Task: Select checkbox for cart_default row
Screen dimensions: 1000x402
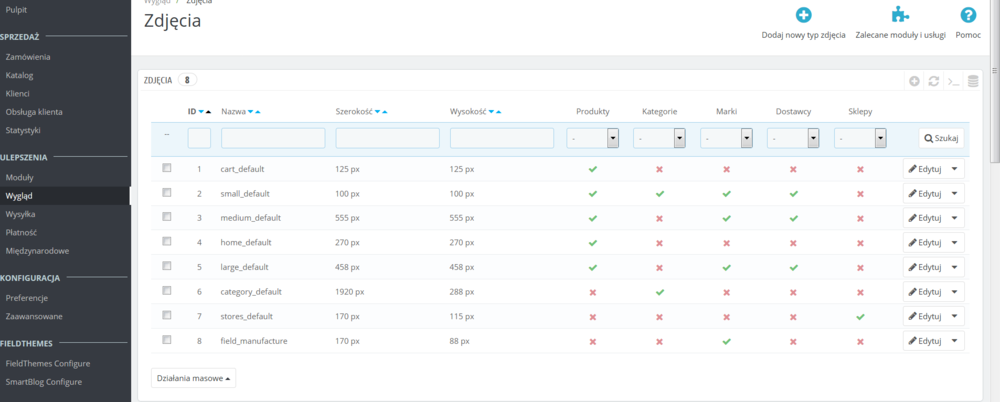Action: point(167,168)
